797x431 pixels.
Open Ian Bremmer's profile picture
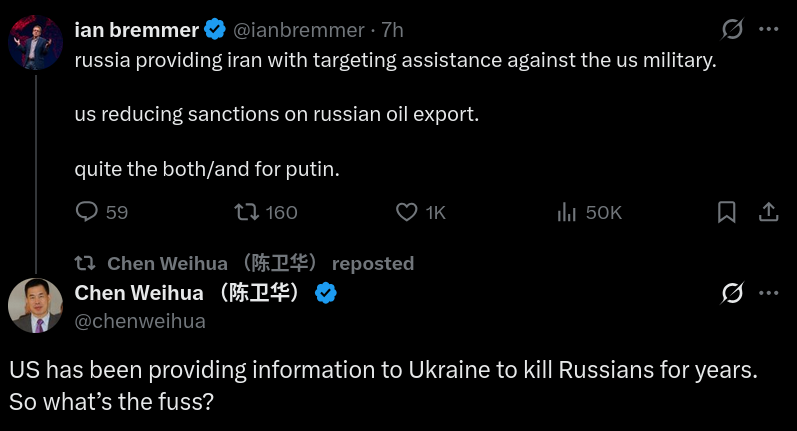[36, 41]
